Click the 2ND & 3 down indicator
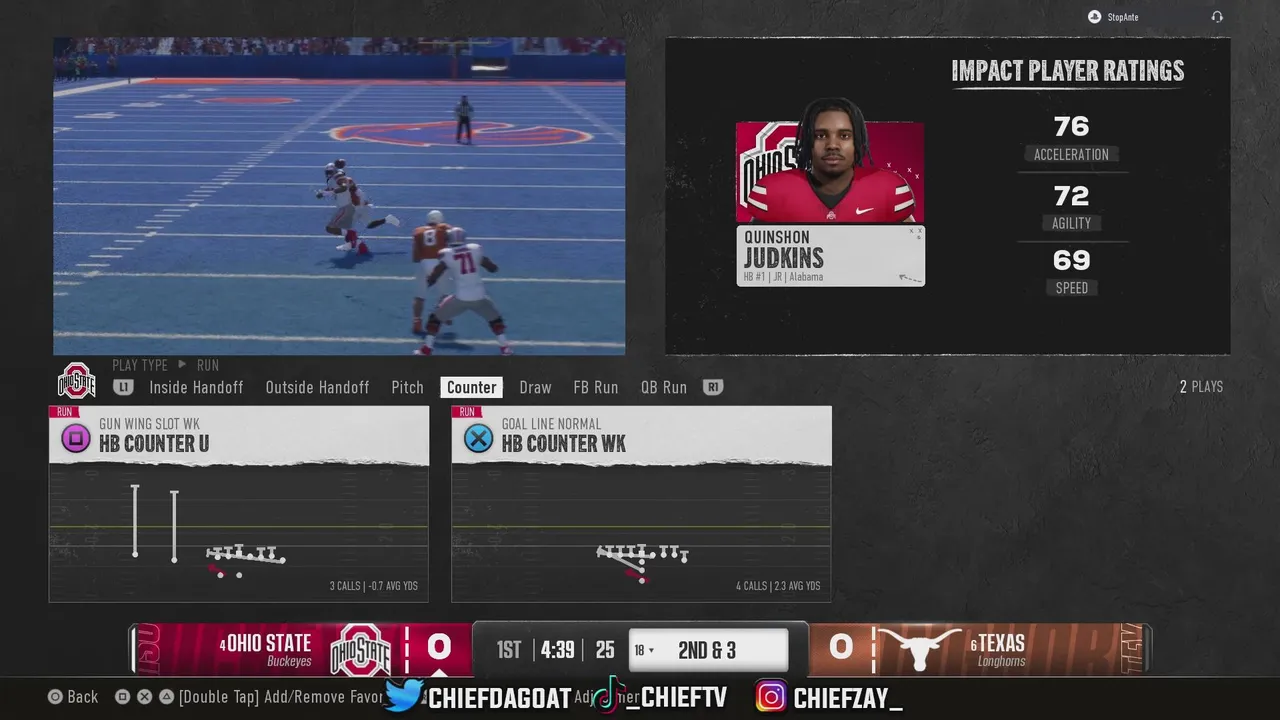This screenshot has width=1280, height=720. 707,650
